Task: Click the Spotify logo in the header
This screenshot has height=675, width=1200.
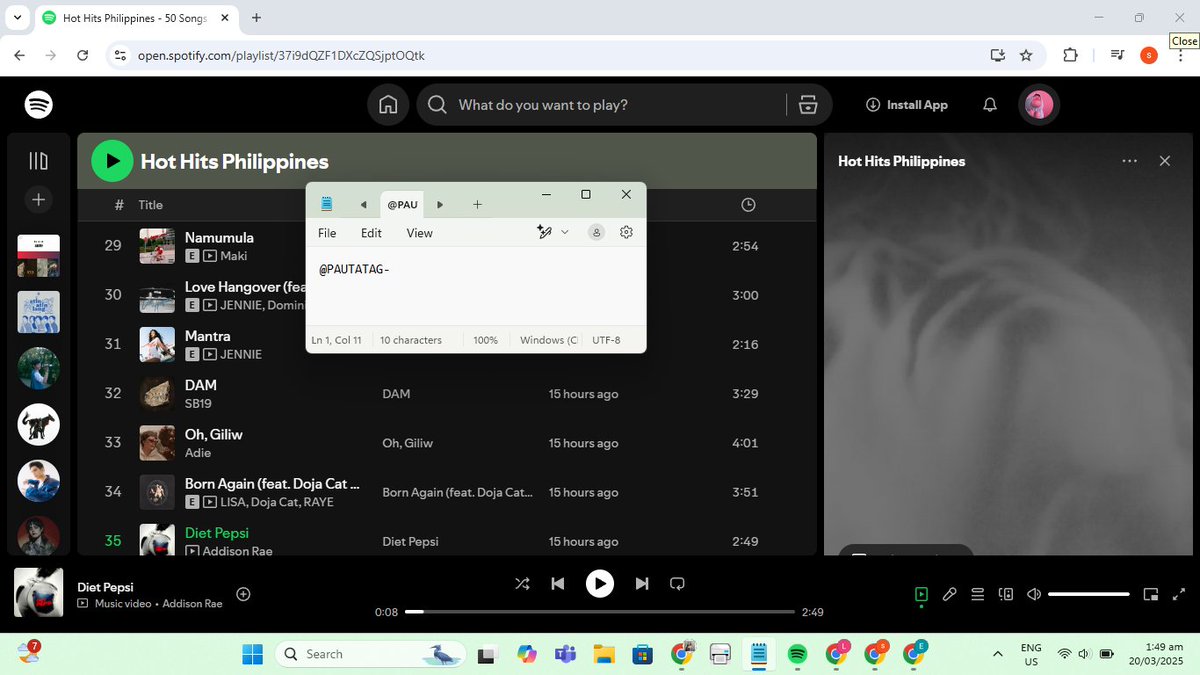Action: [39, 104]
